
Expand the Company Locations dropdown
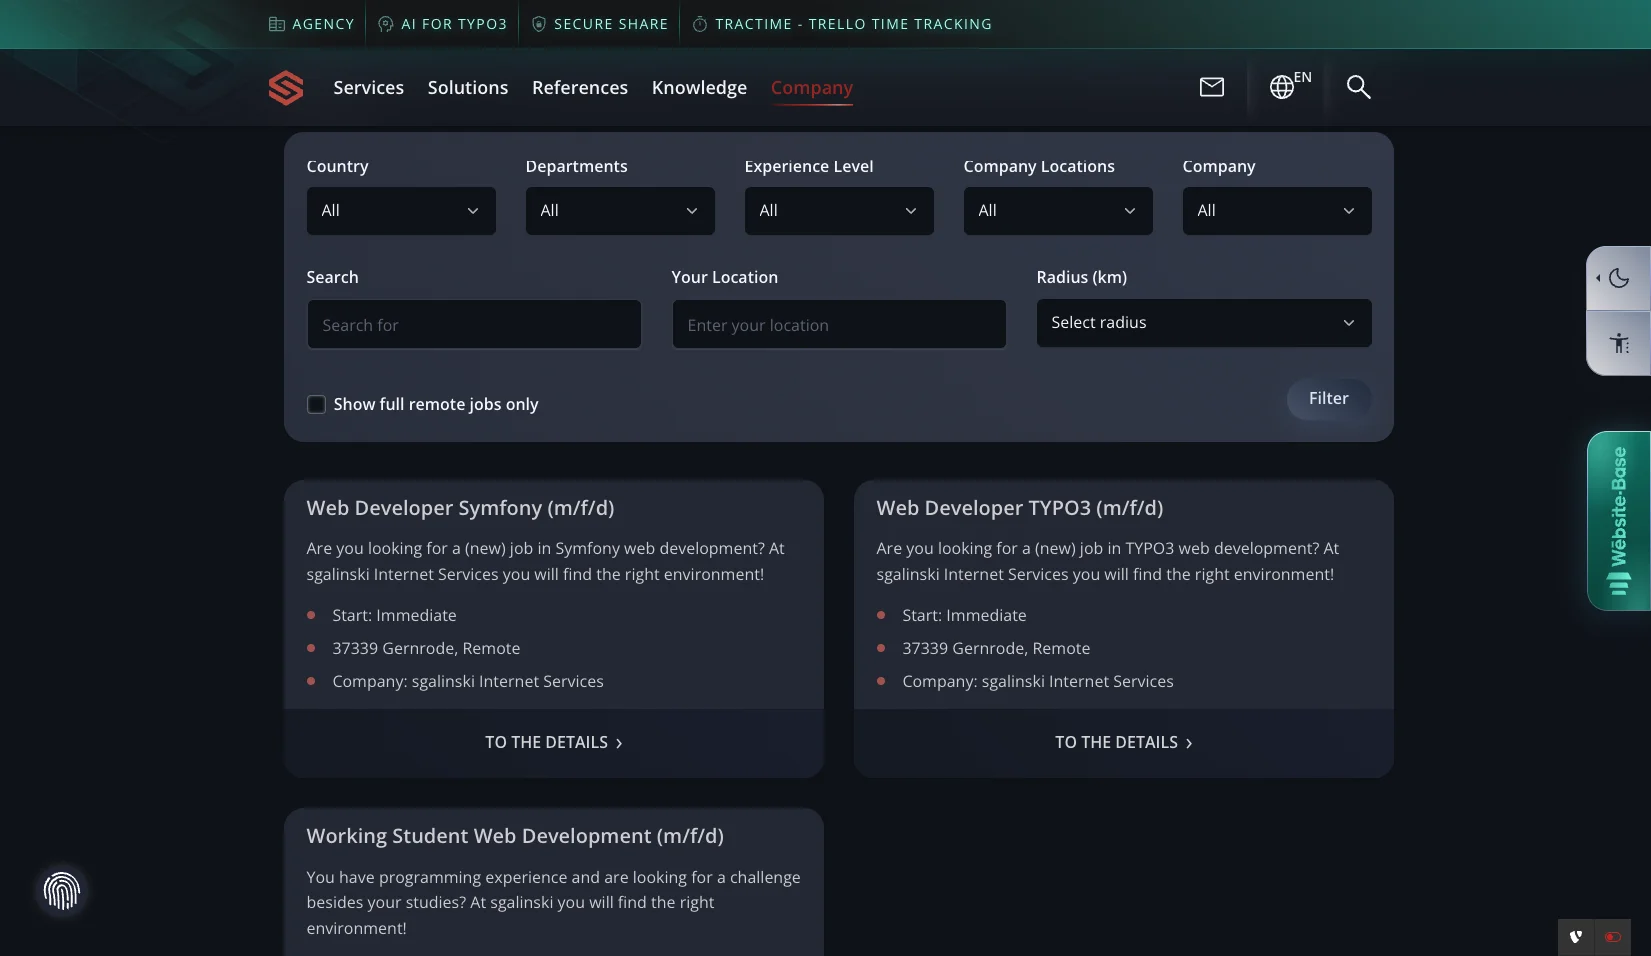1058,211
